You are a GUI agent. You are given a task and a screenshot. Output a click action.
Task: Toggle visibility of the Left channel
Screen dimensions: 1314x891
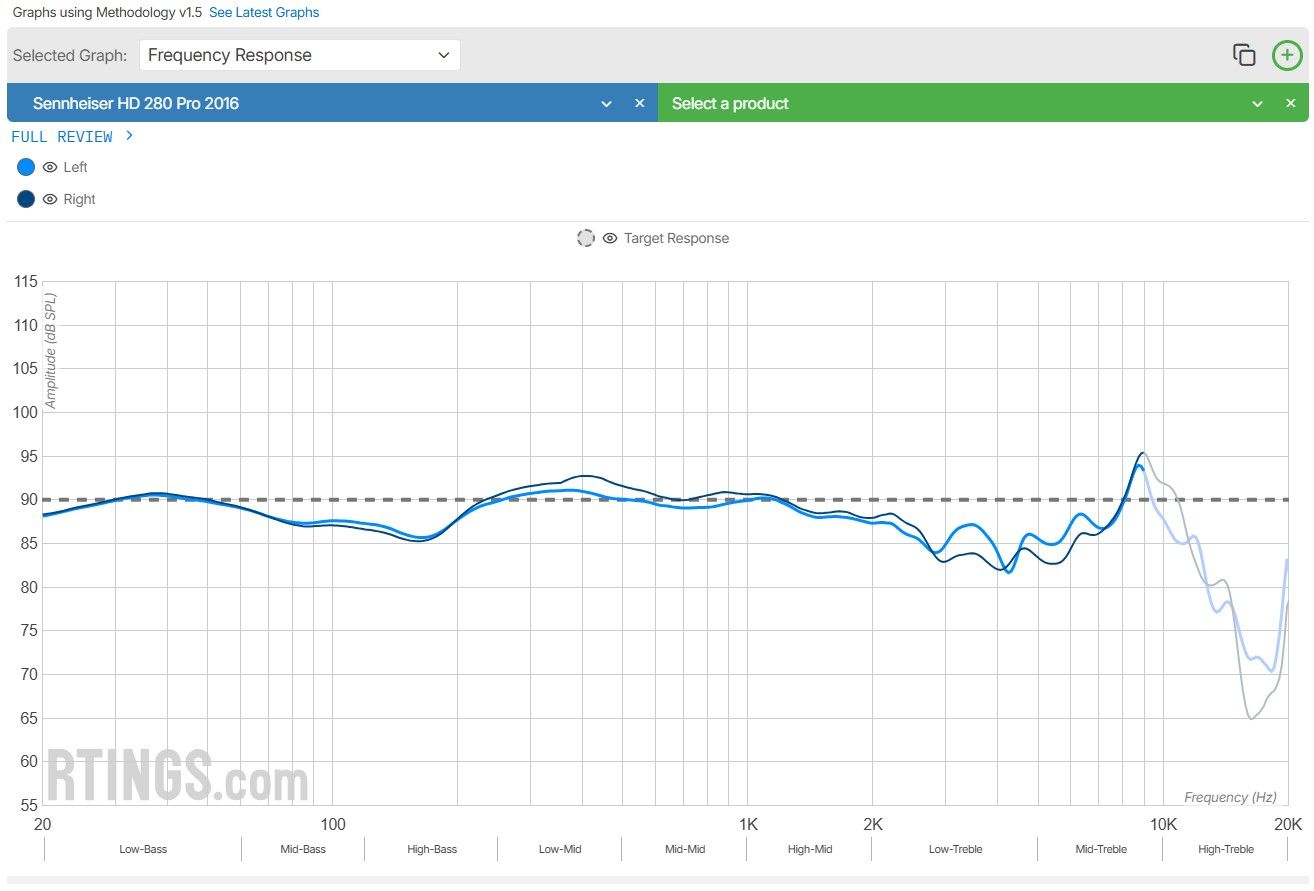[50, 167]
